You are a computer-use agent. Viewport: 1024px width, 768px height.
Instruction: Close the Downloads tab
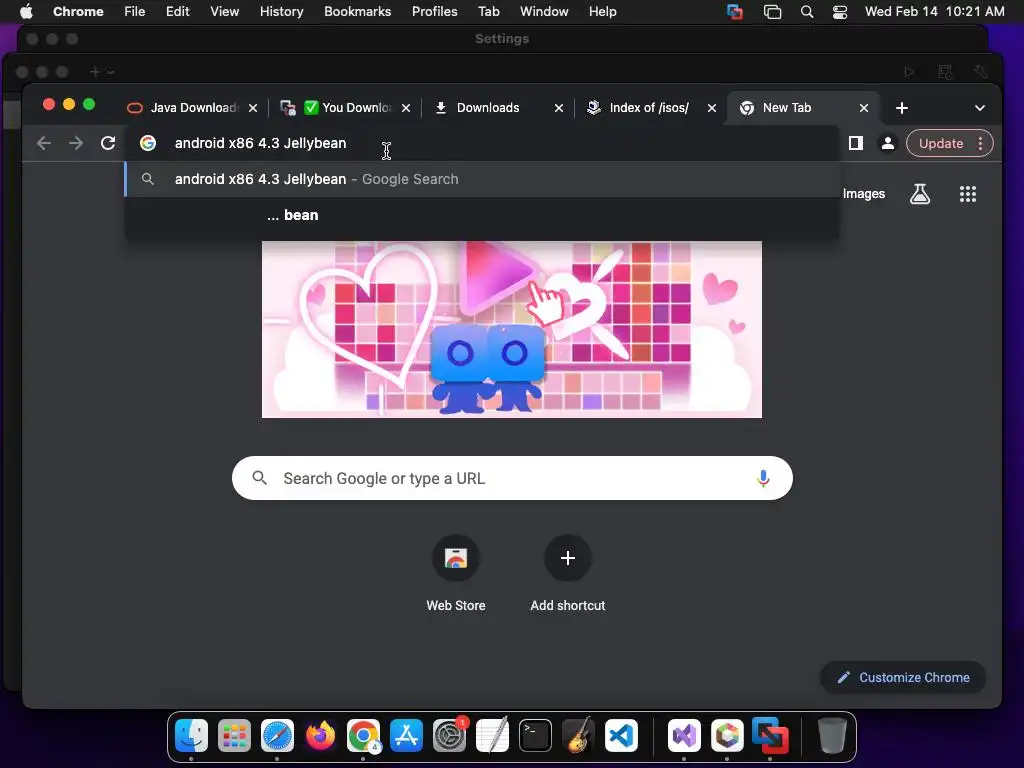[559, 108]
